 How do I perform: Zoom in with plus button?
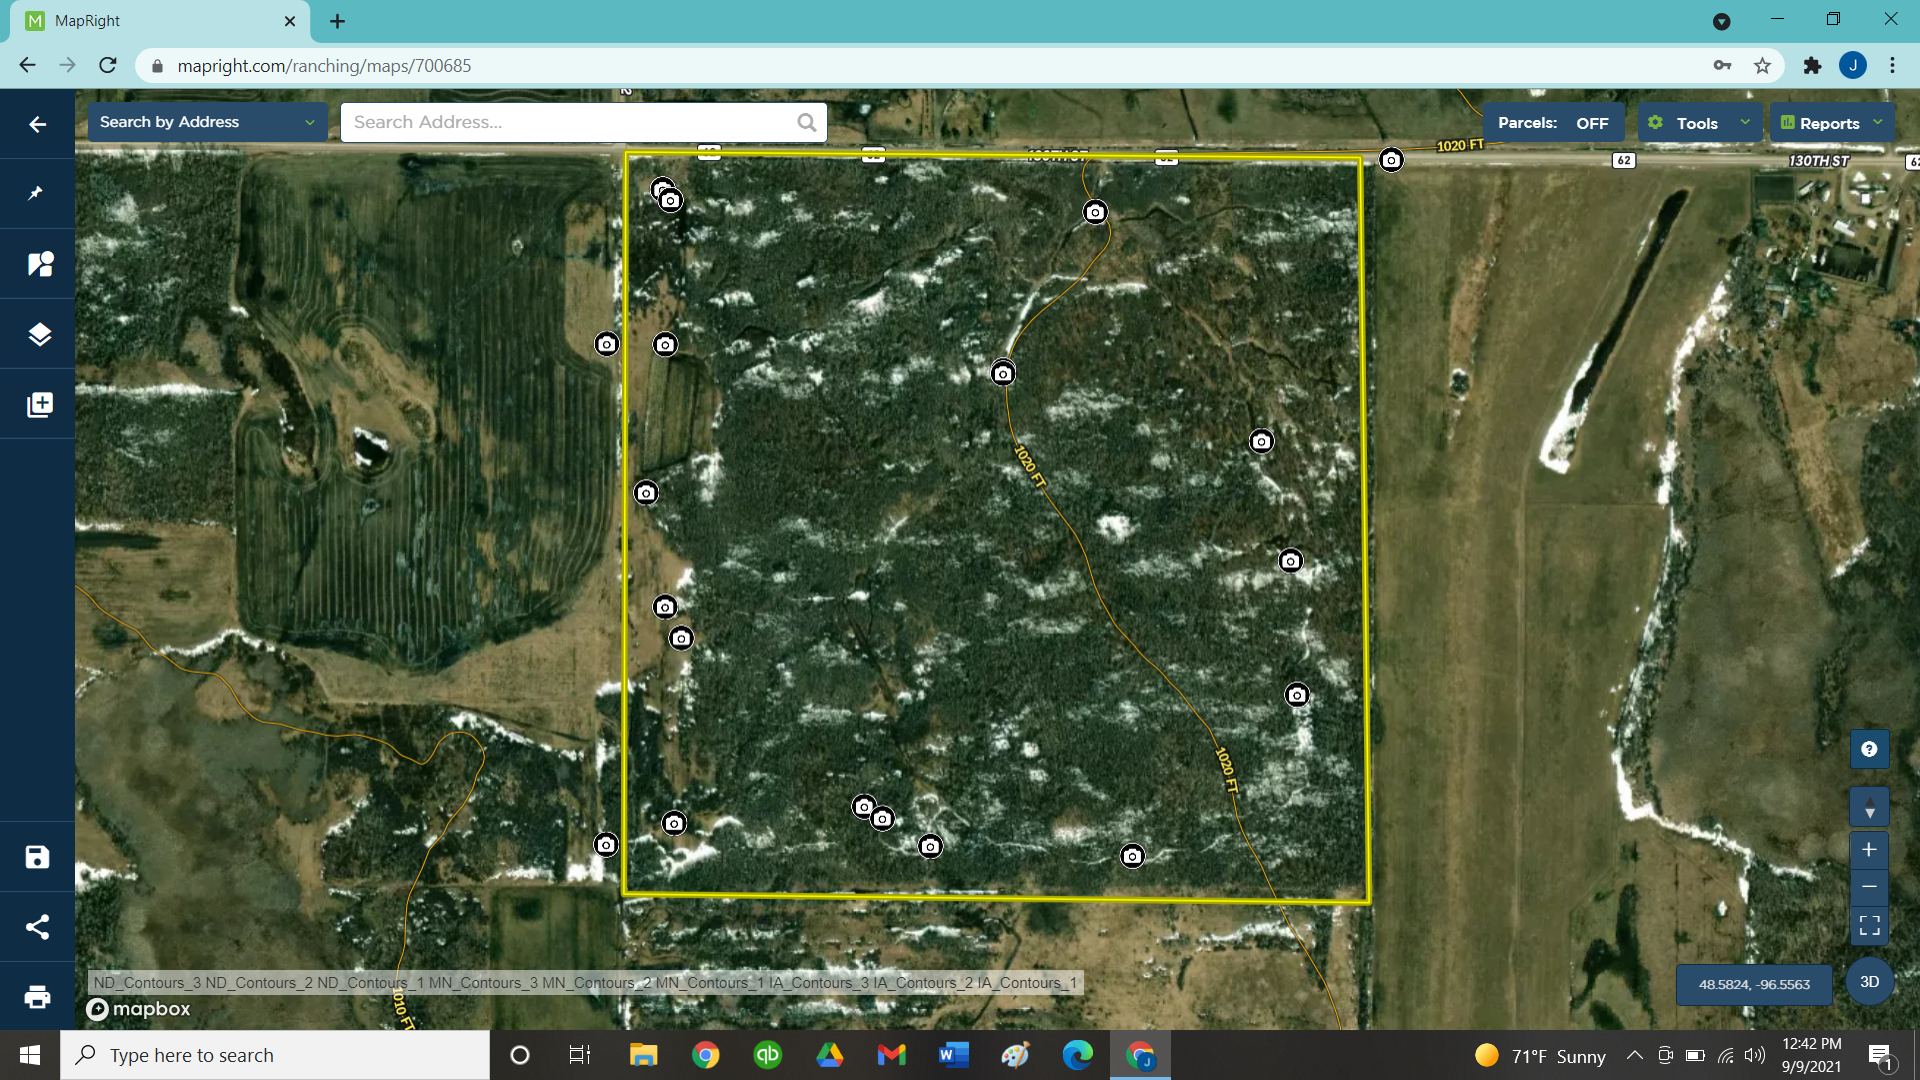(1869, 850)
